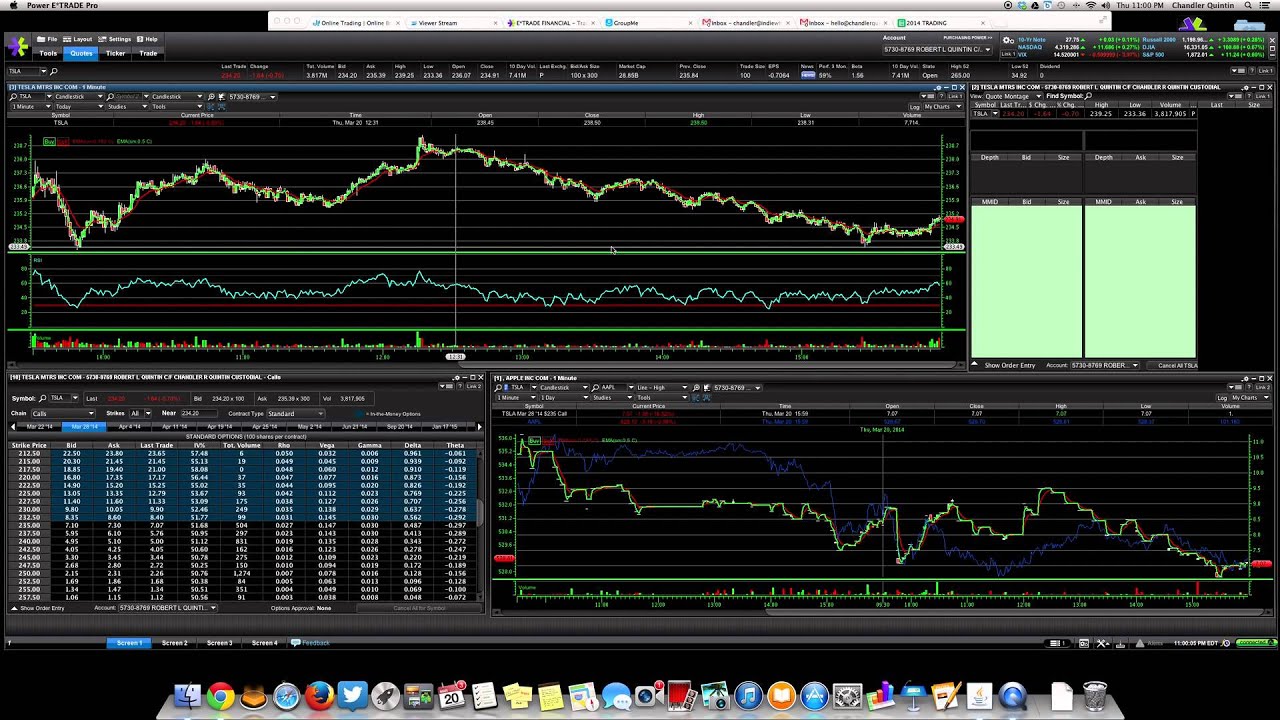1280x720 pixels.
Task: Switch to Screen 2
Action: 174,643
